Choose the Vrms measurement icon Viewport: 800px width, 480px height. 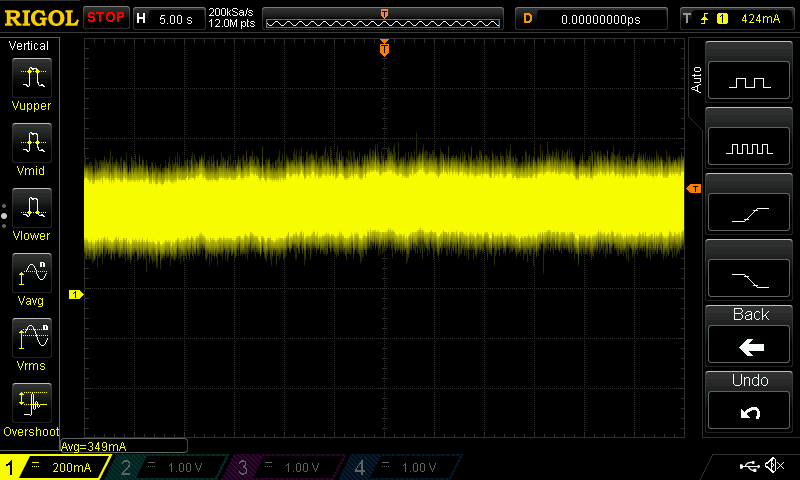click(x=31, y=338)
